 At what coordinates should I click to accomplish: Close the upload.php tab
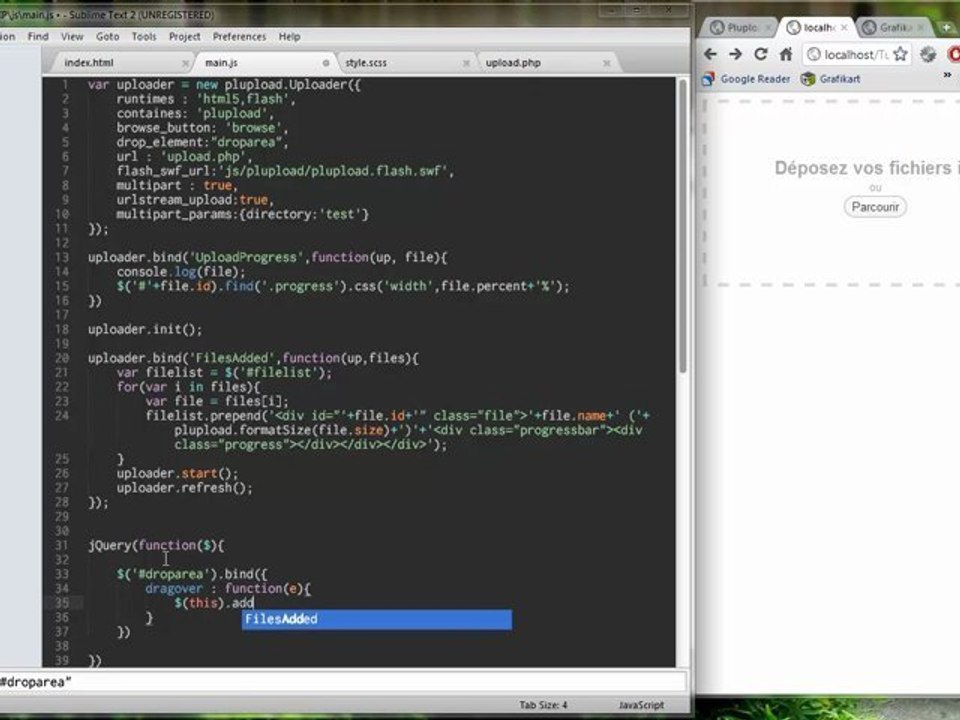pos(606,63)
